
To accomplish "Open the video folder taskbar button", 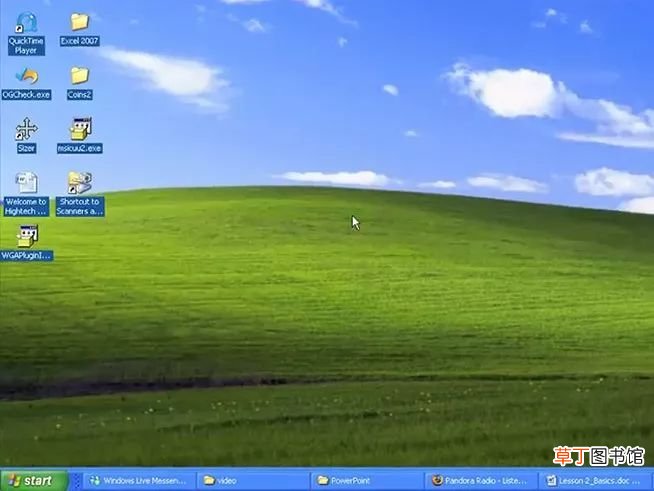I will (x=253, y=481).
